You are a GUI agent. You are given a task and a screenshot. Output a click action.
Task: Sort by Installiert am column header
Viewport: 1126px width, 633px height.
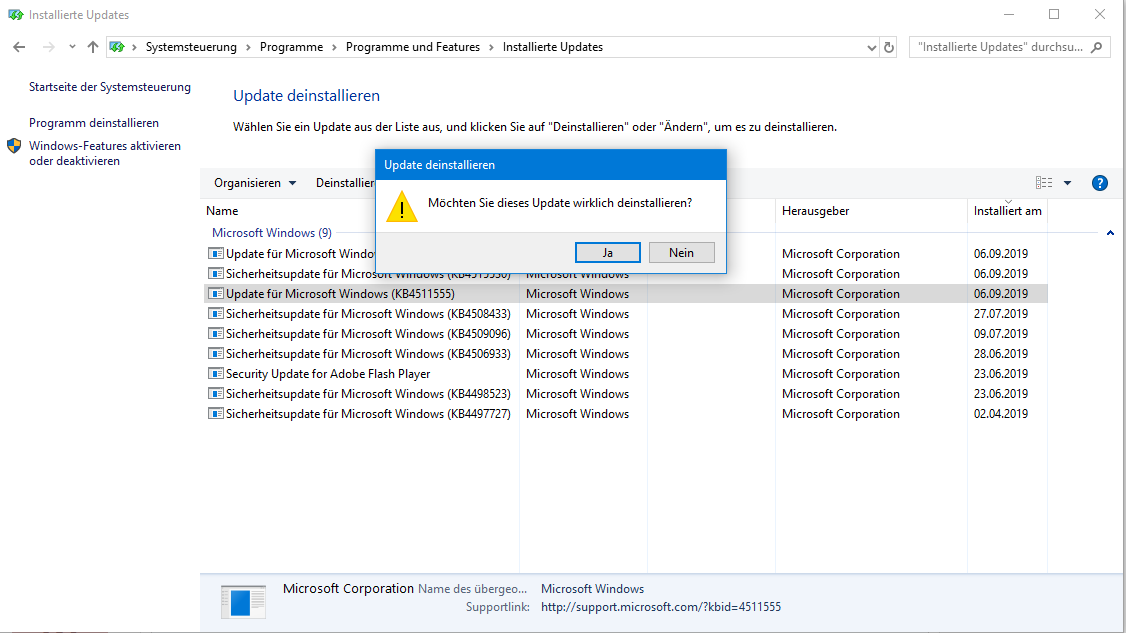[1008, 211]
